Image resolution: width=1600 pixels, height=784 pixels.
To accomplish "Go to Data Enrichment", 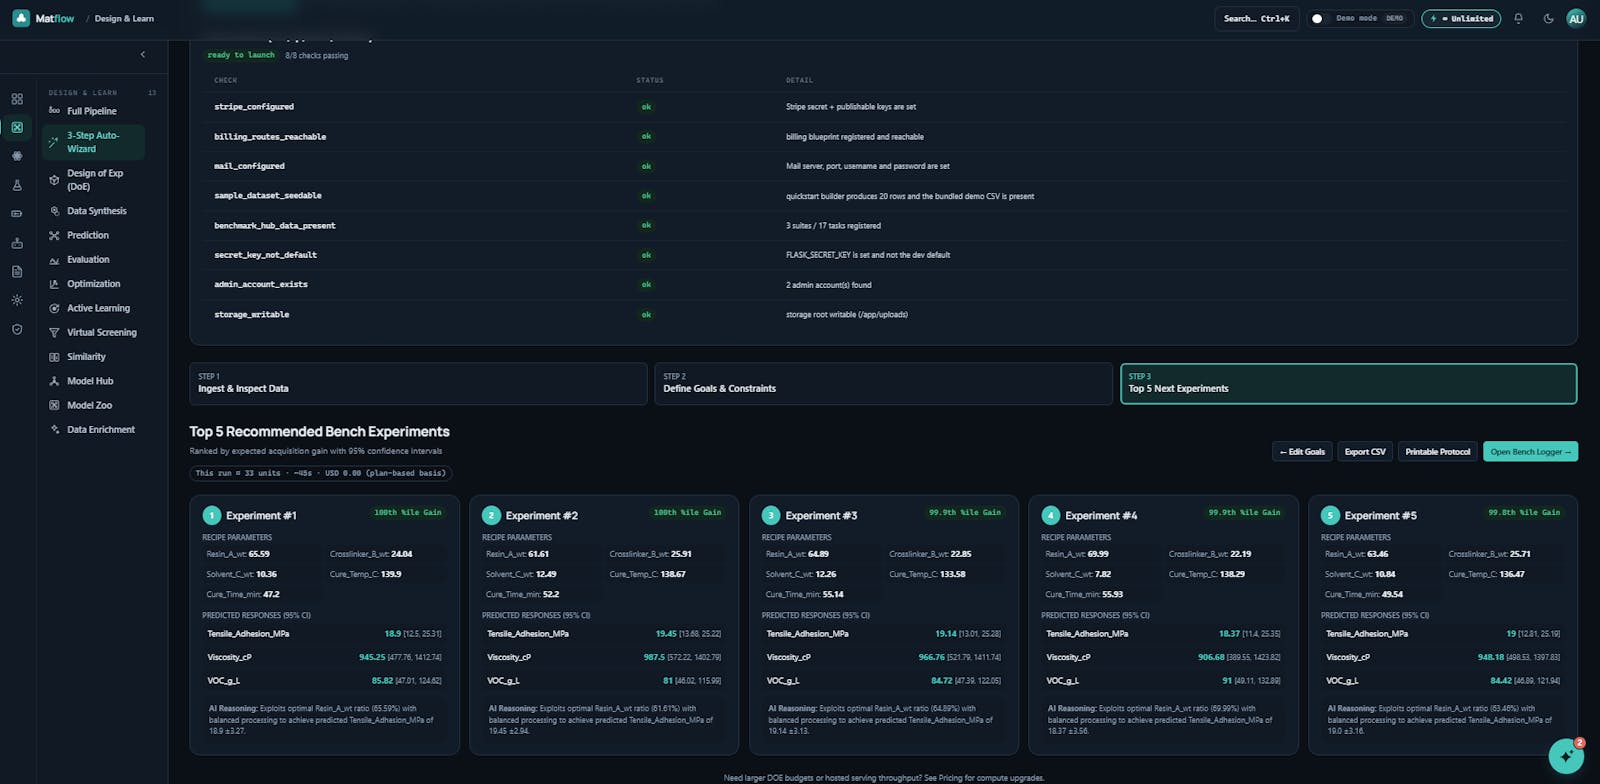I will pos(93,429).
